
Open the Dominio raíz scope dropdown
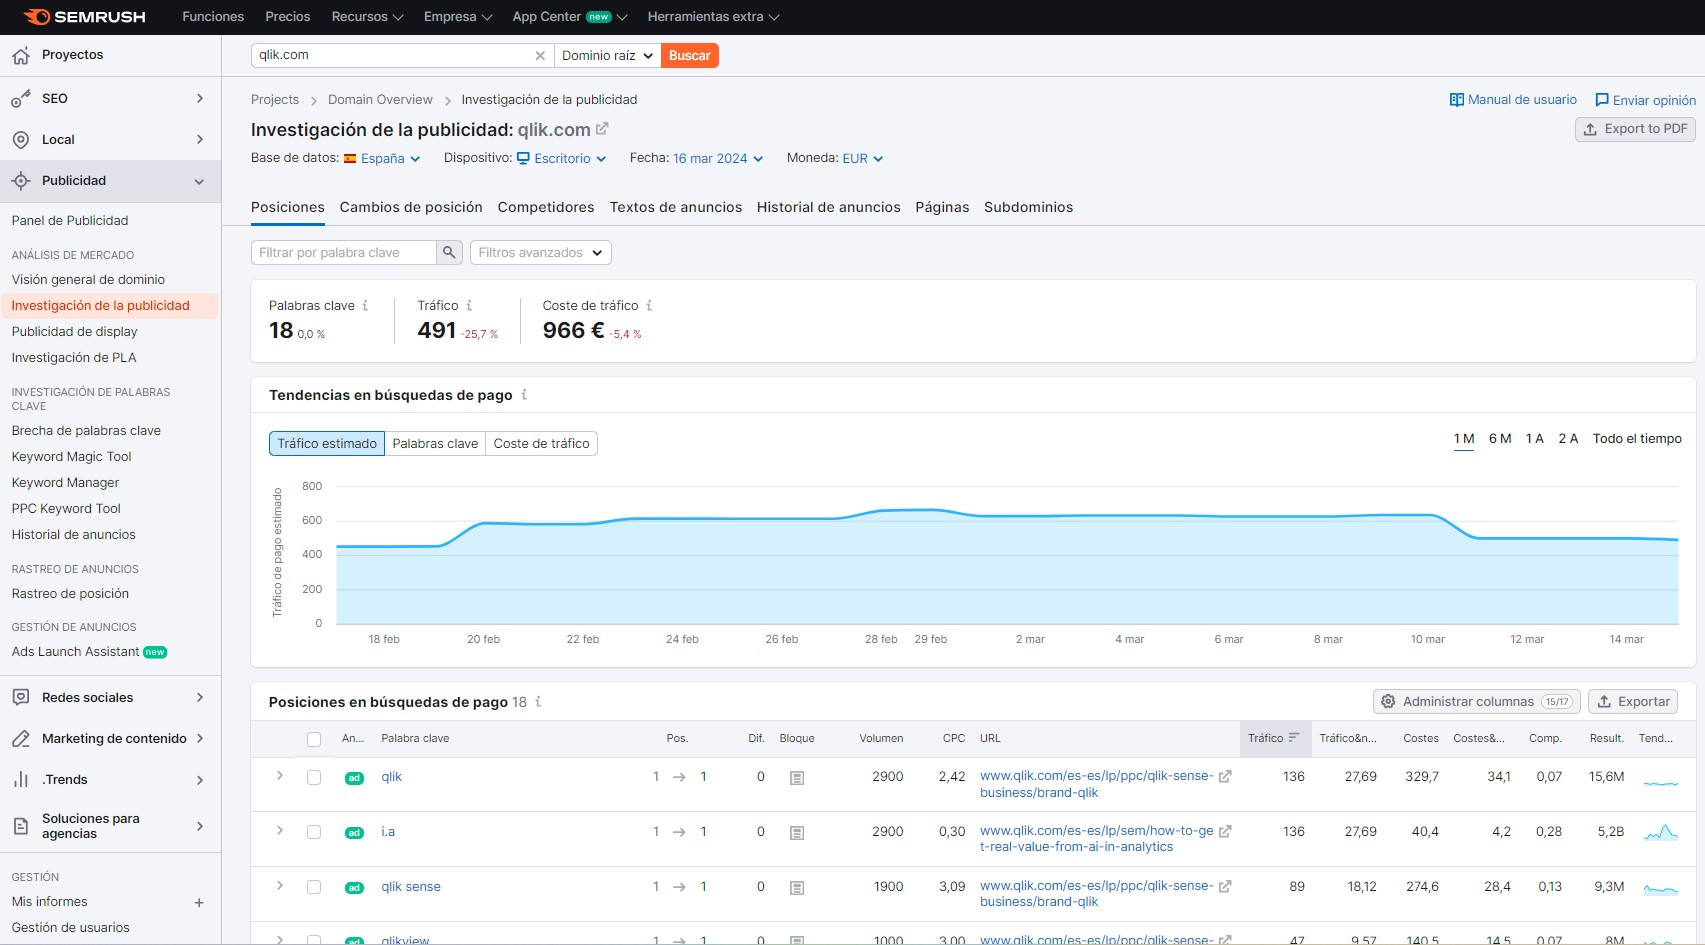607,56
